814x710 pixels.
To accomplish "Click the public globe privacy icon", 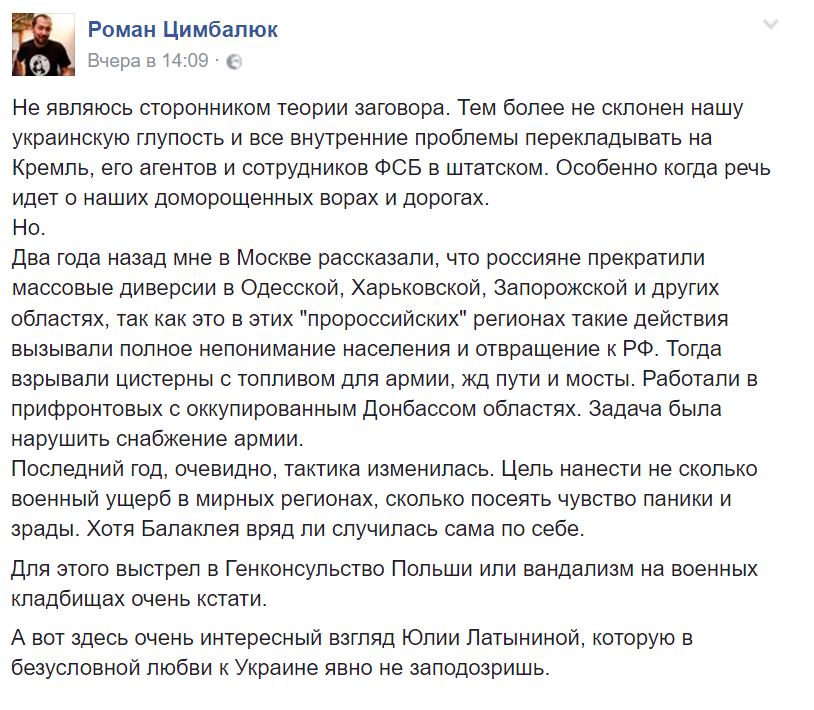I will (234, 62).
